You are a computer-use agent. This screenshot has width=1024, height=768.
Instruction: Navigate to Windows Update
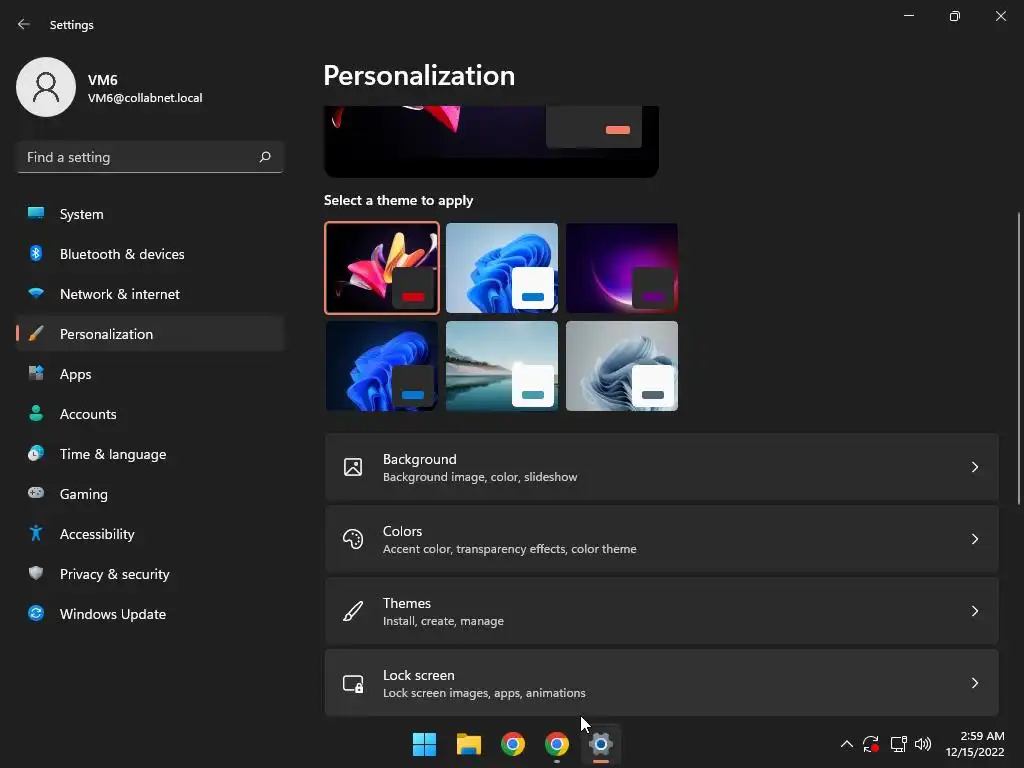pyautogui.click(x=150, y=614)
